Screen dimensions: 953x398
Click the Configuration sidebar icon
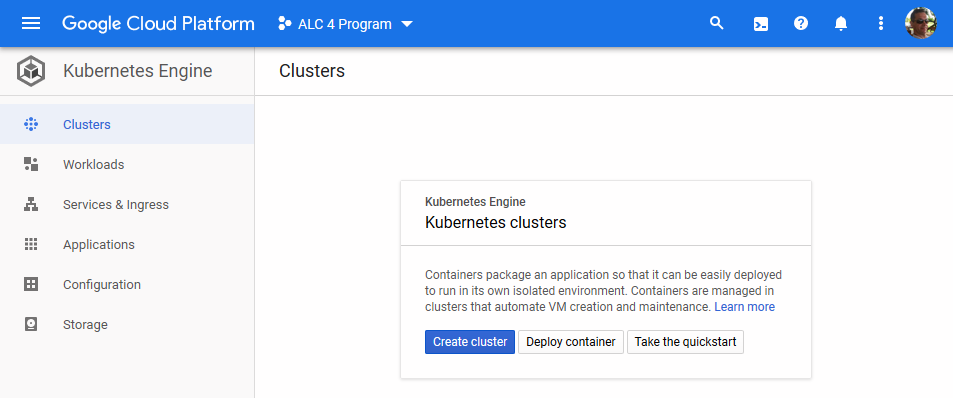(x=31, y=284)
